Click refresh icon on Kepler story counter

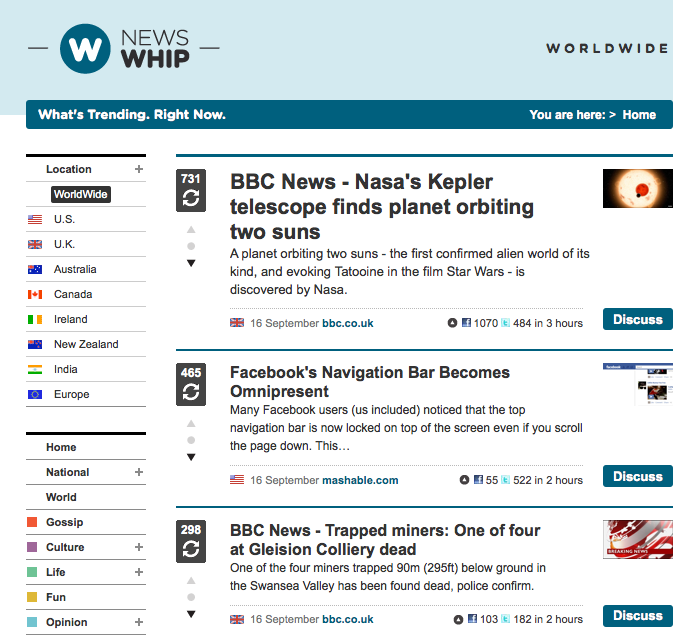(x=191, y=198)
